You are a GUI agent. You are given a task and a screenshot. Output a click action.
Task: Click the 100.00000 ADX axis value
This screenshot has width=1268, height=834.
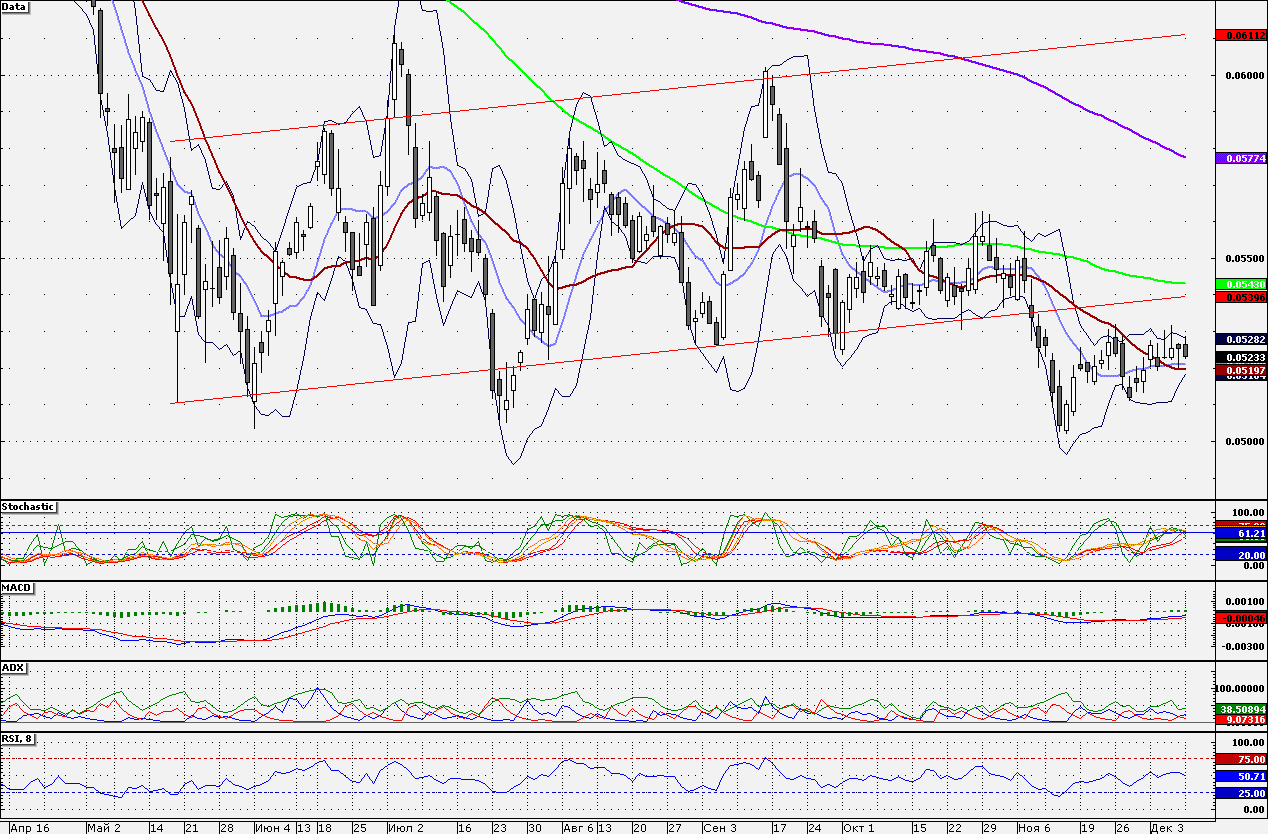1240,688
